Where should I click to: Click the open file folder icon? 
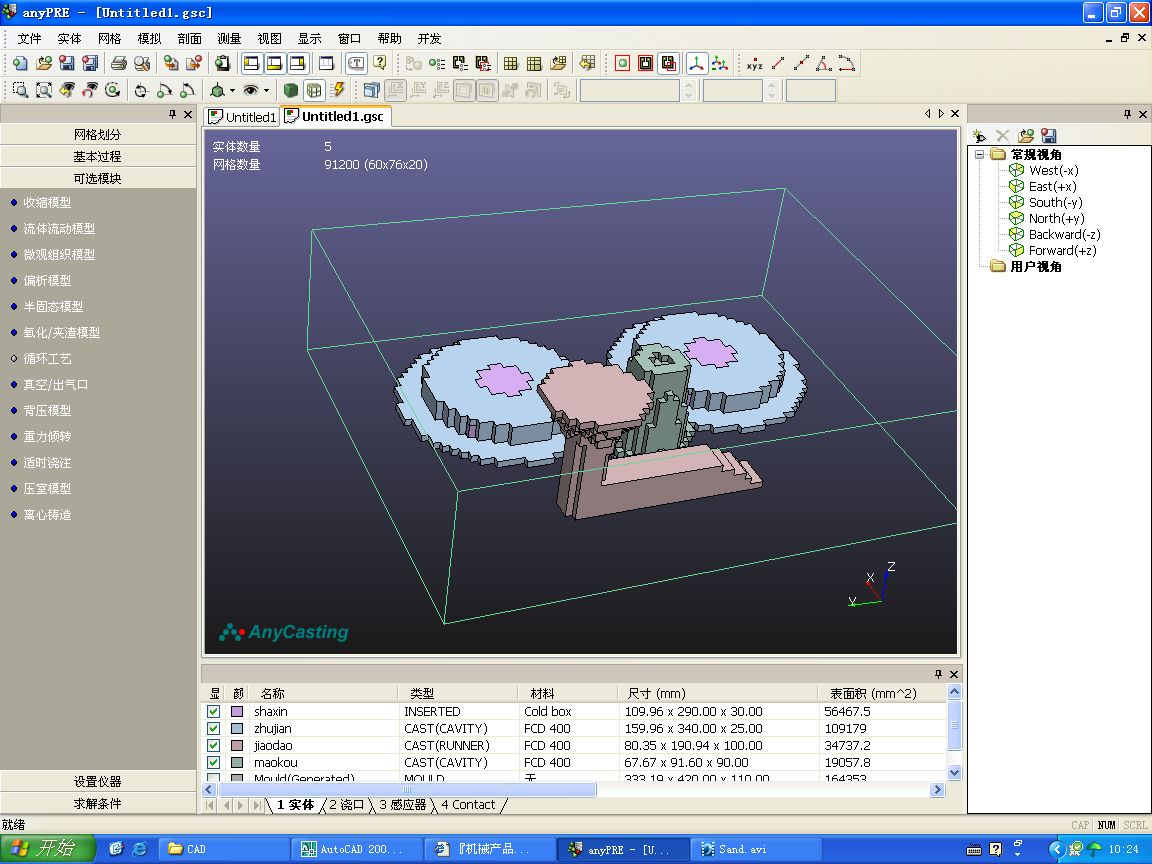pyautogui.click(x=43, y=63)
